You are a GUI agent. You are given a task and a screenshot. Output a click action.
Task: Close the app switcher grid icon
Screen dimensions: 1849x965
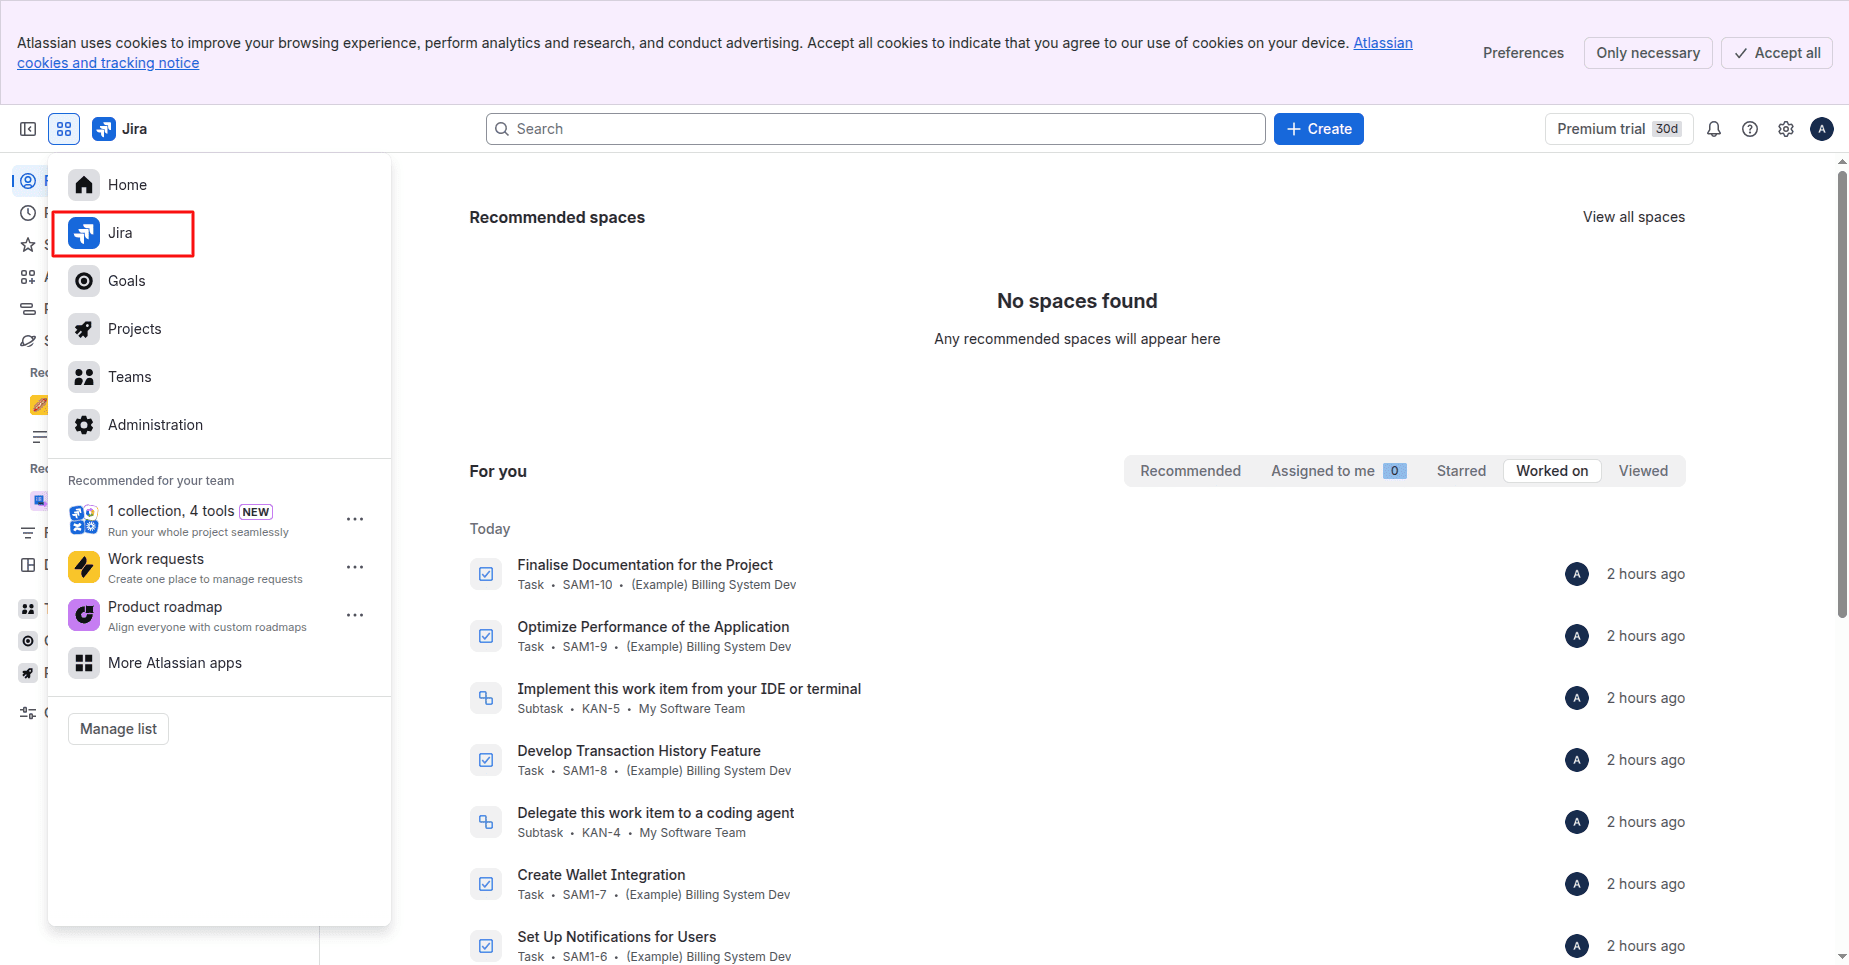[64, 129]
